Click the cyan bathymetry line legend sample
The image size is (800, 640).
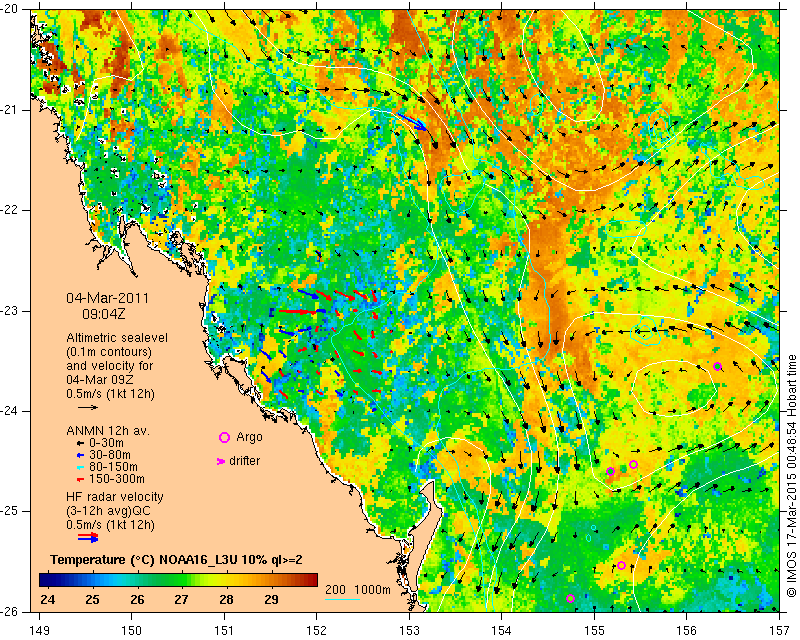(342, 599)
